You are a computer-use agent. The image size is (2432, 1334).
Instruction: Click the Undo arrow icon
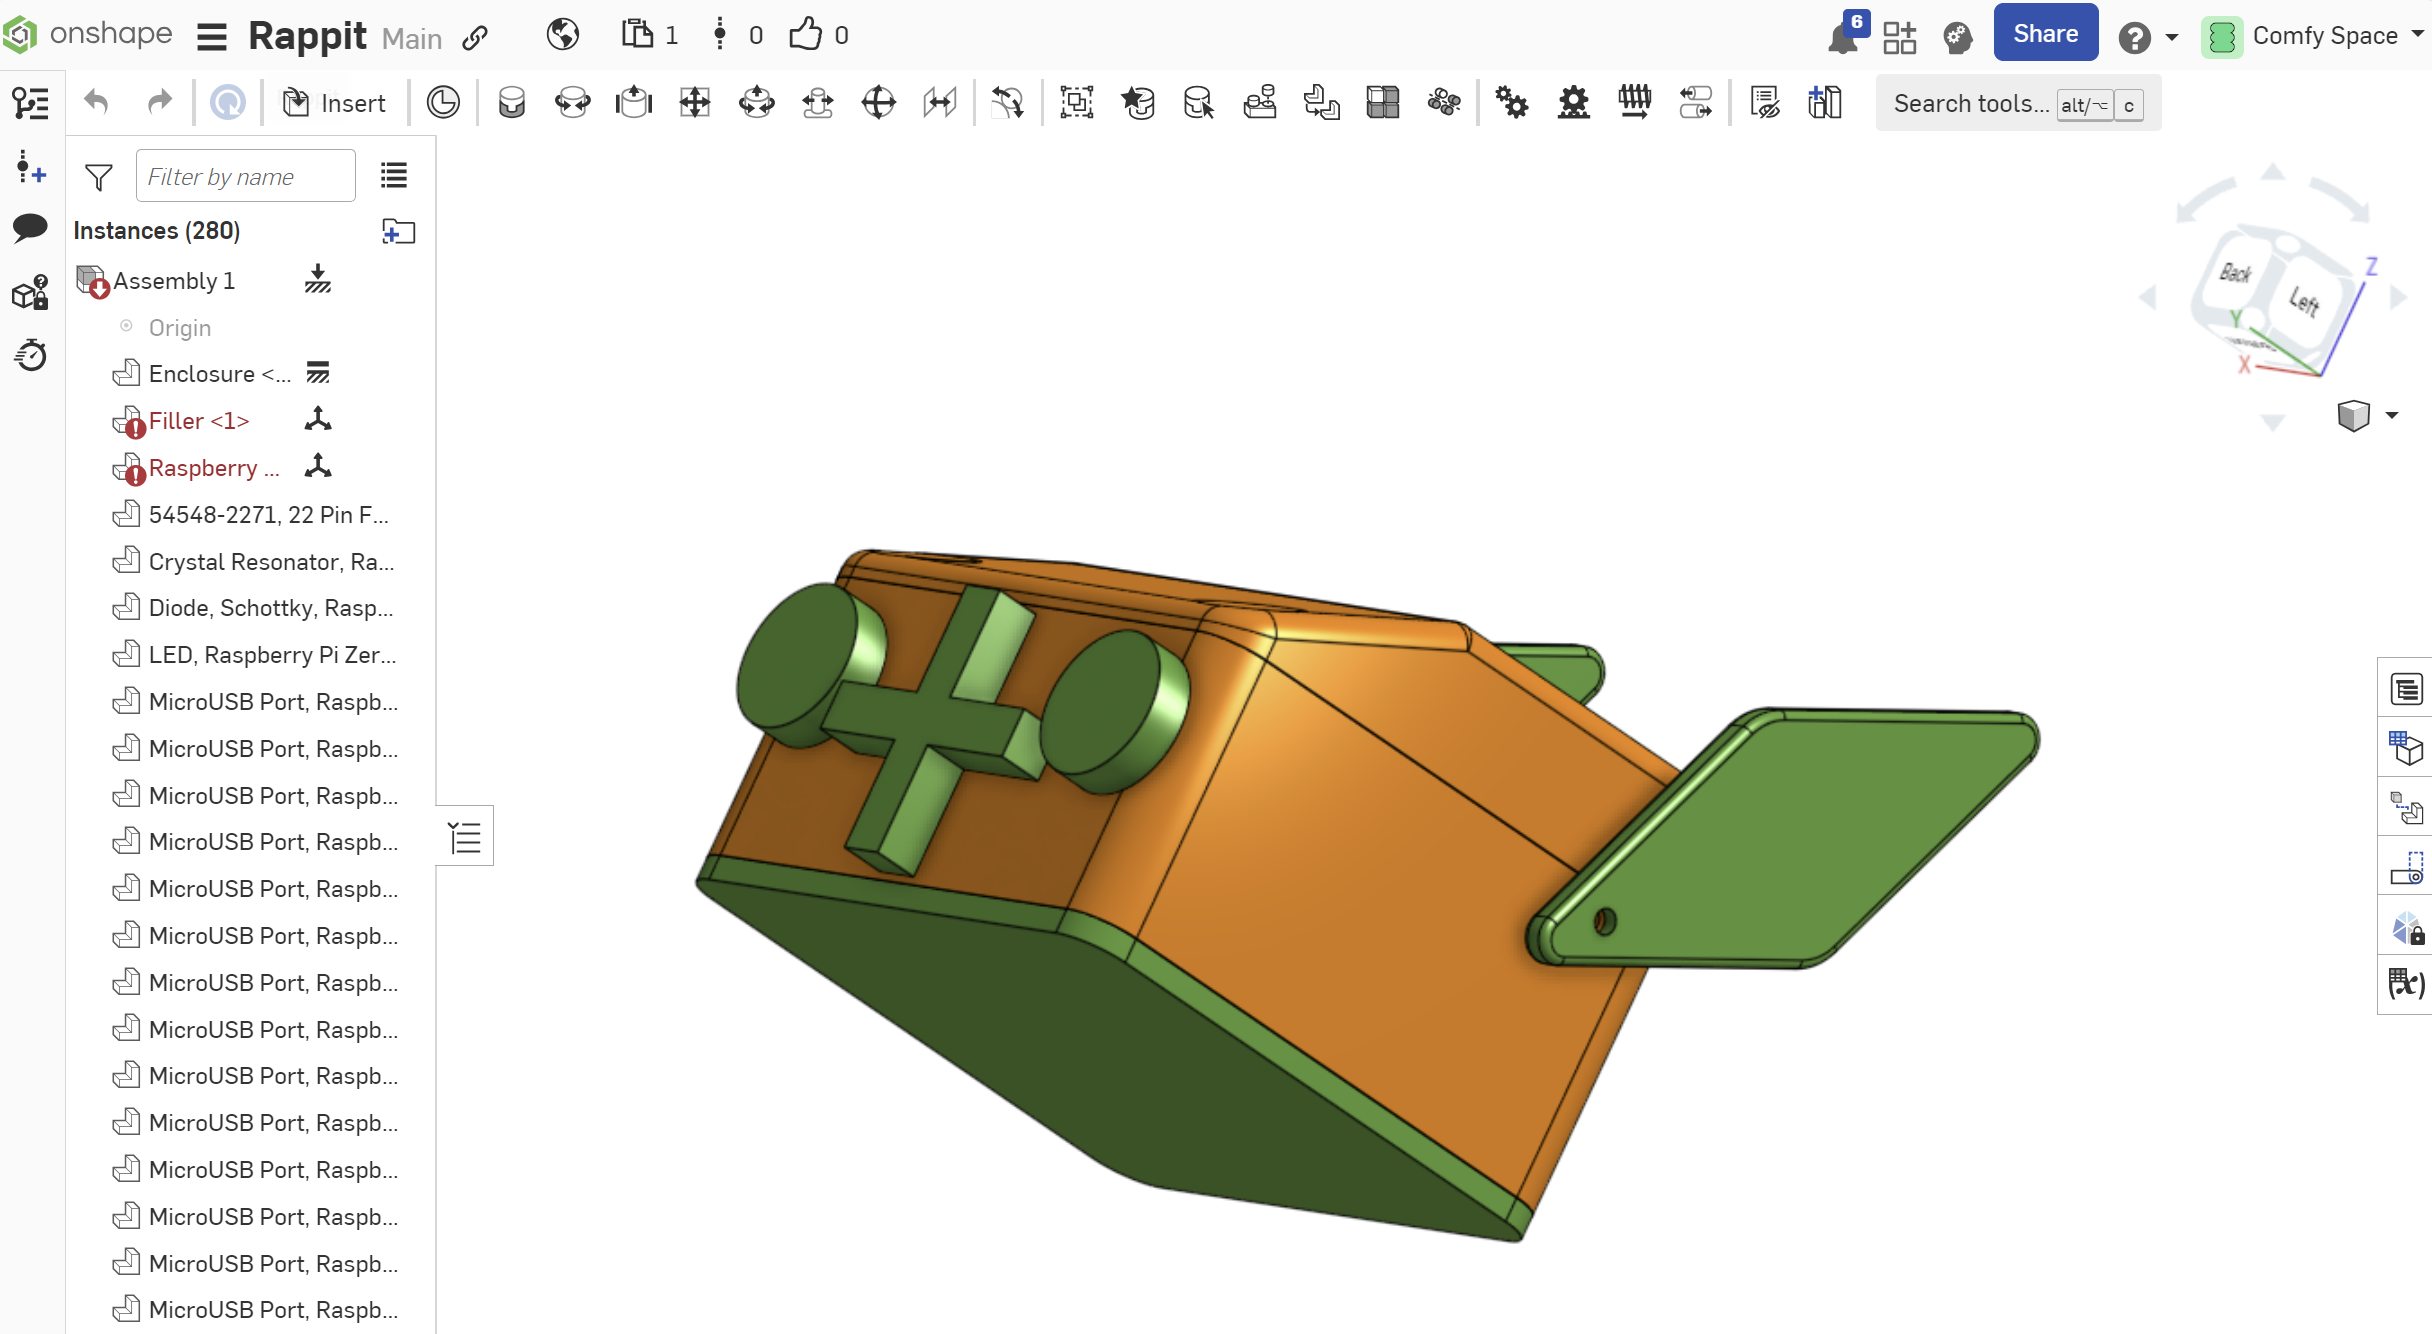(x=96, y=103)
